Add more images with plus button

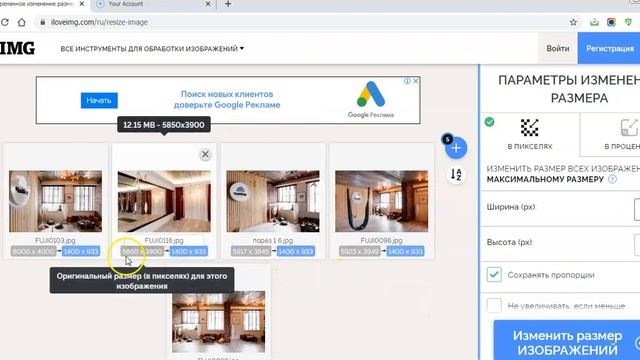tap(456, 148)
